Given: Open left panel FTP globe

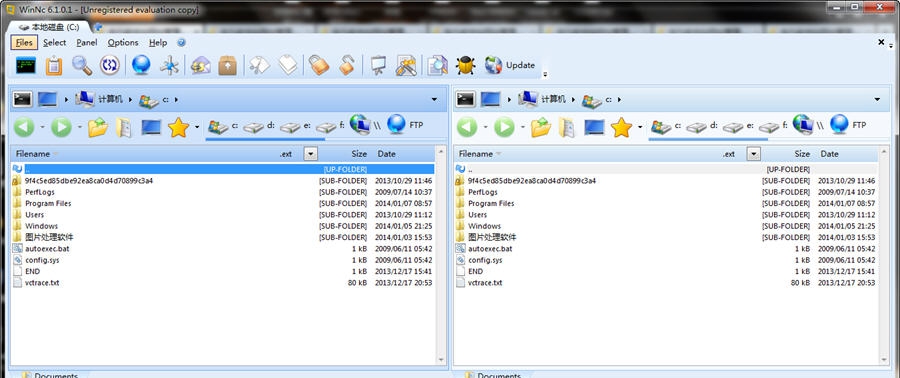Looking at the screenshot, I should point(404,125).
